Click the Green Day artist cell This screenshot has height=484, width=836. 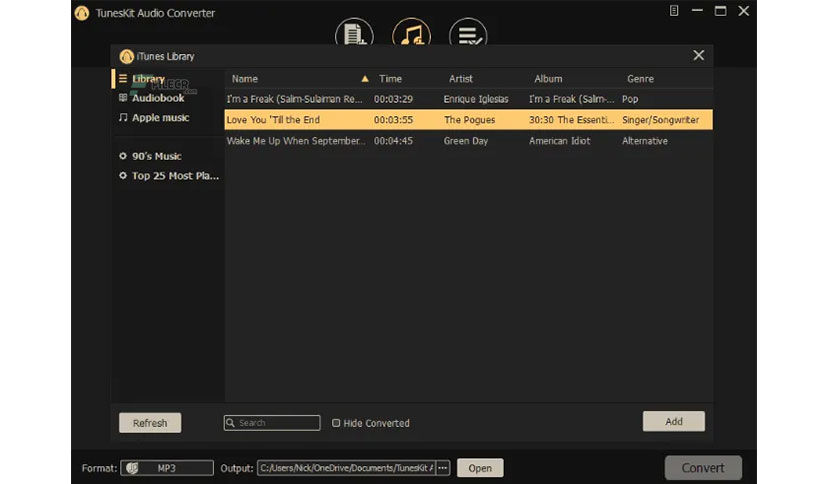(x=465, y=141)
